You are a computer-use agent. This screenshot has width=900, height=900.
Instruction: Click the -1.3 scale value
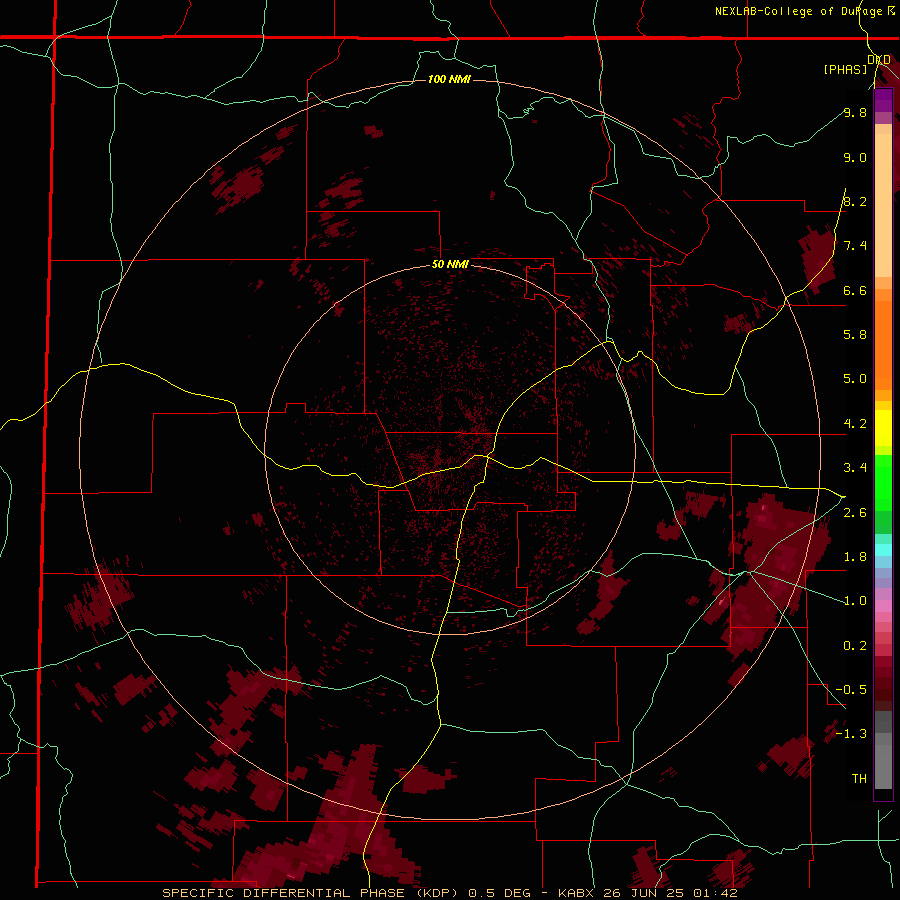(851, 734)
